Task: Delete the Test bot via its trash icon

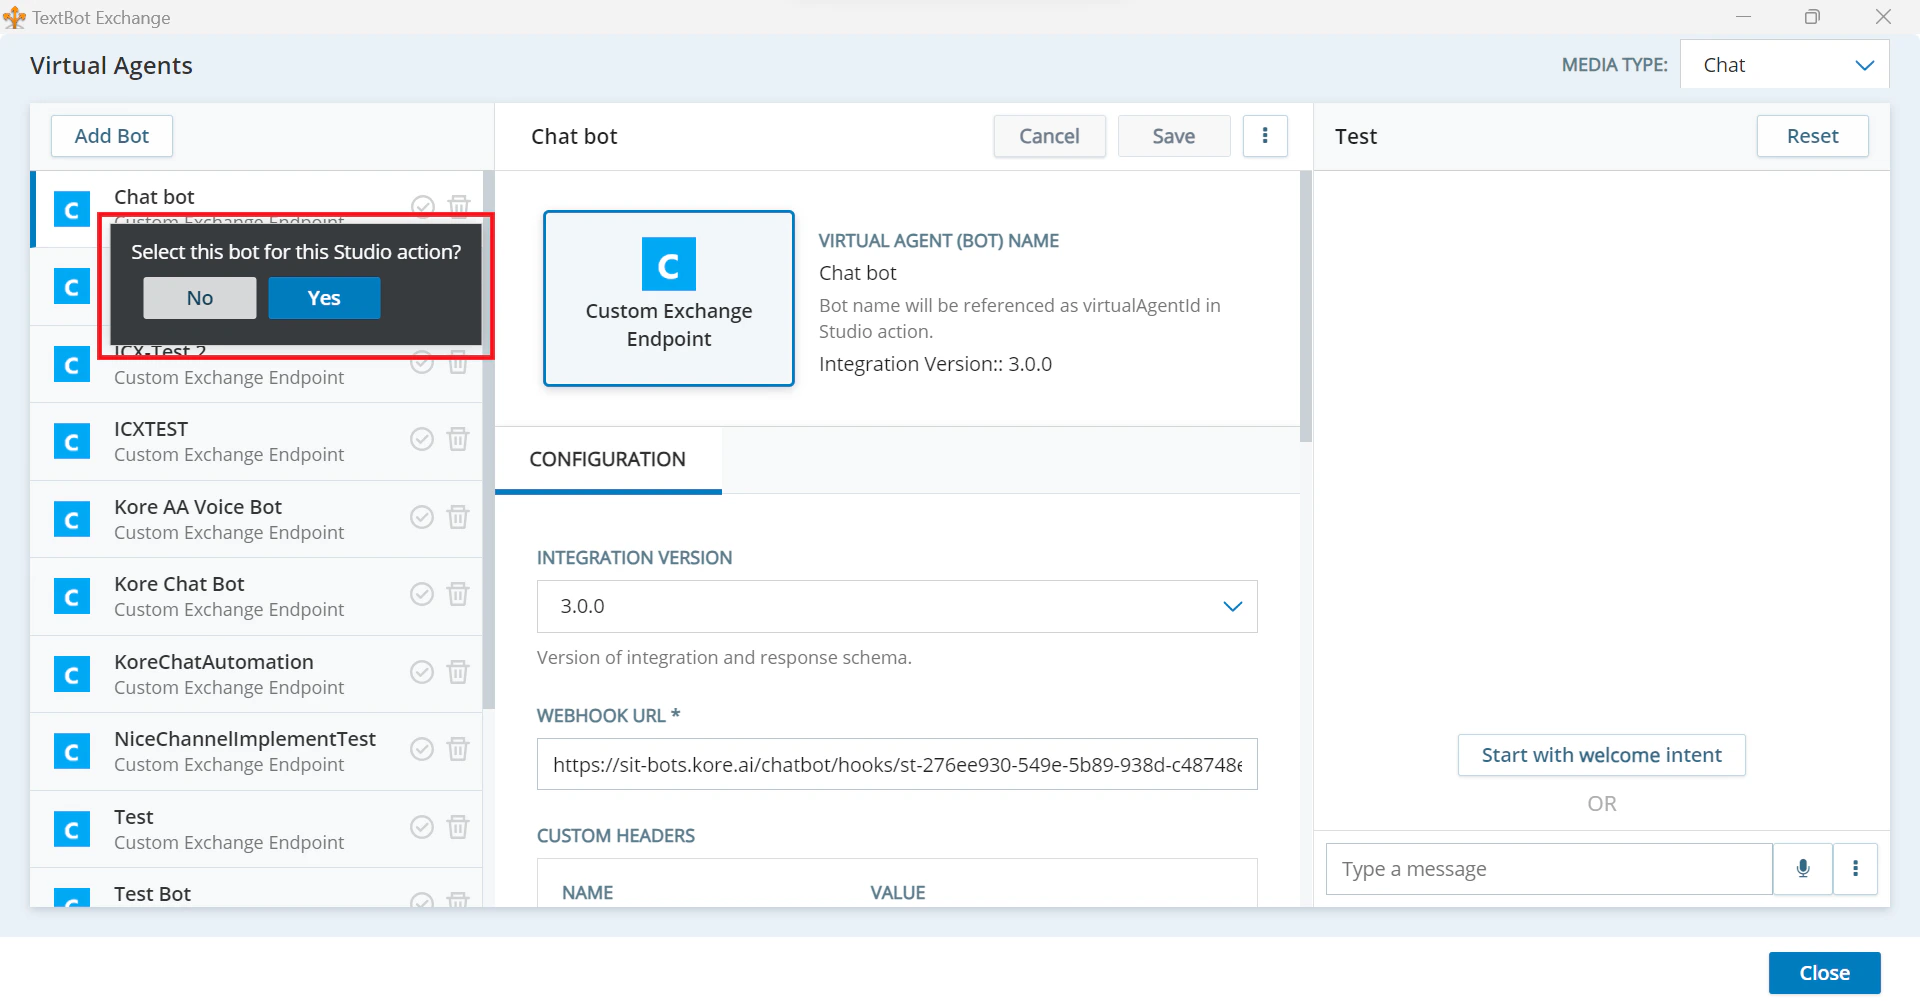Action: coord(459,827)
